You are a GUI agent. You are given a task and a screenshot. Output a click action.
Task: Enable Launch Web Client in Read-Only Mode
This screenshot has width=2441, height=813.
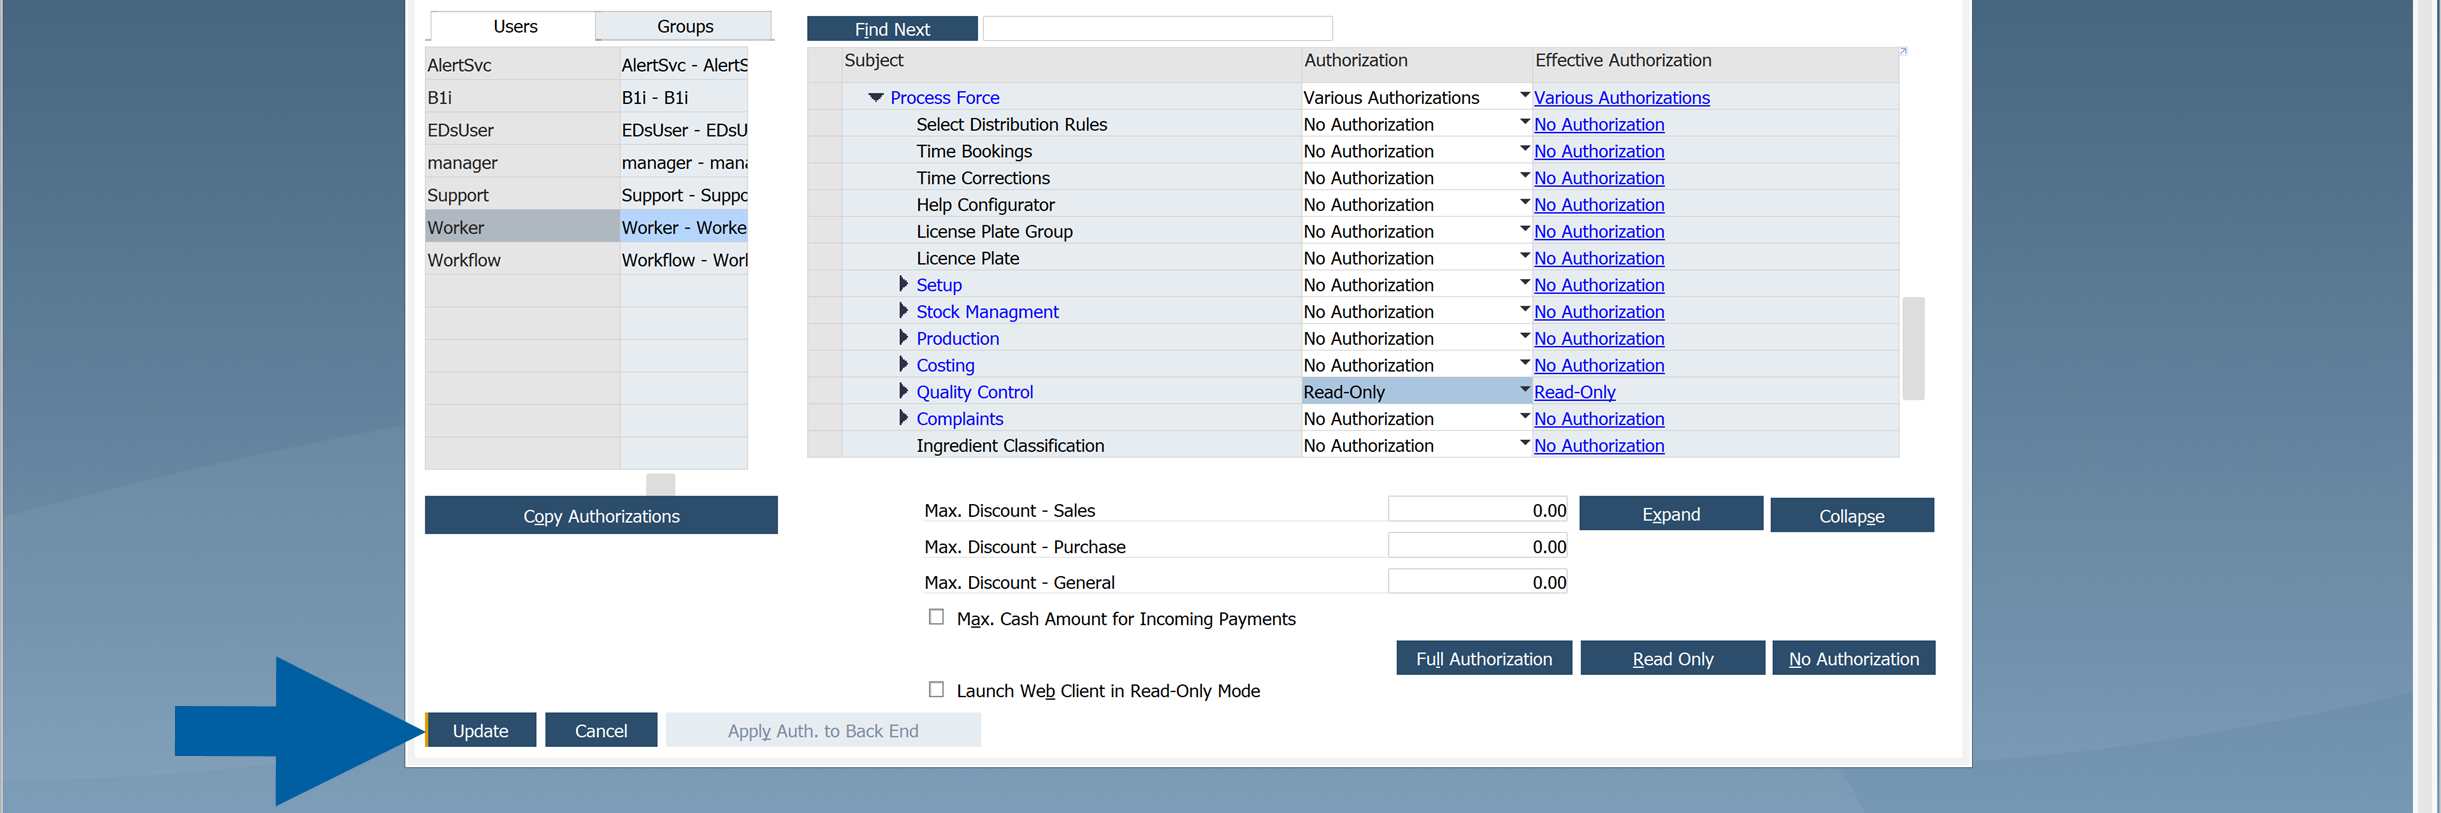point(936,689)
